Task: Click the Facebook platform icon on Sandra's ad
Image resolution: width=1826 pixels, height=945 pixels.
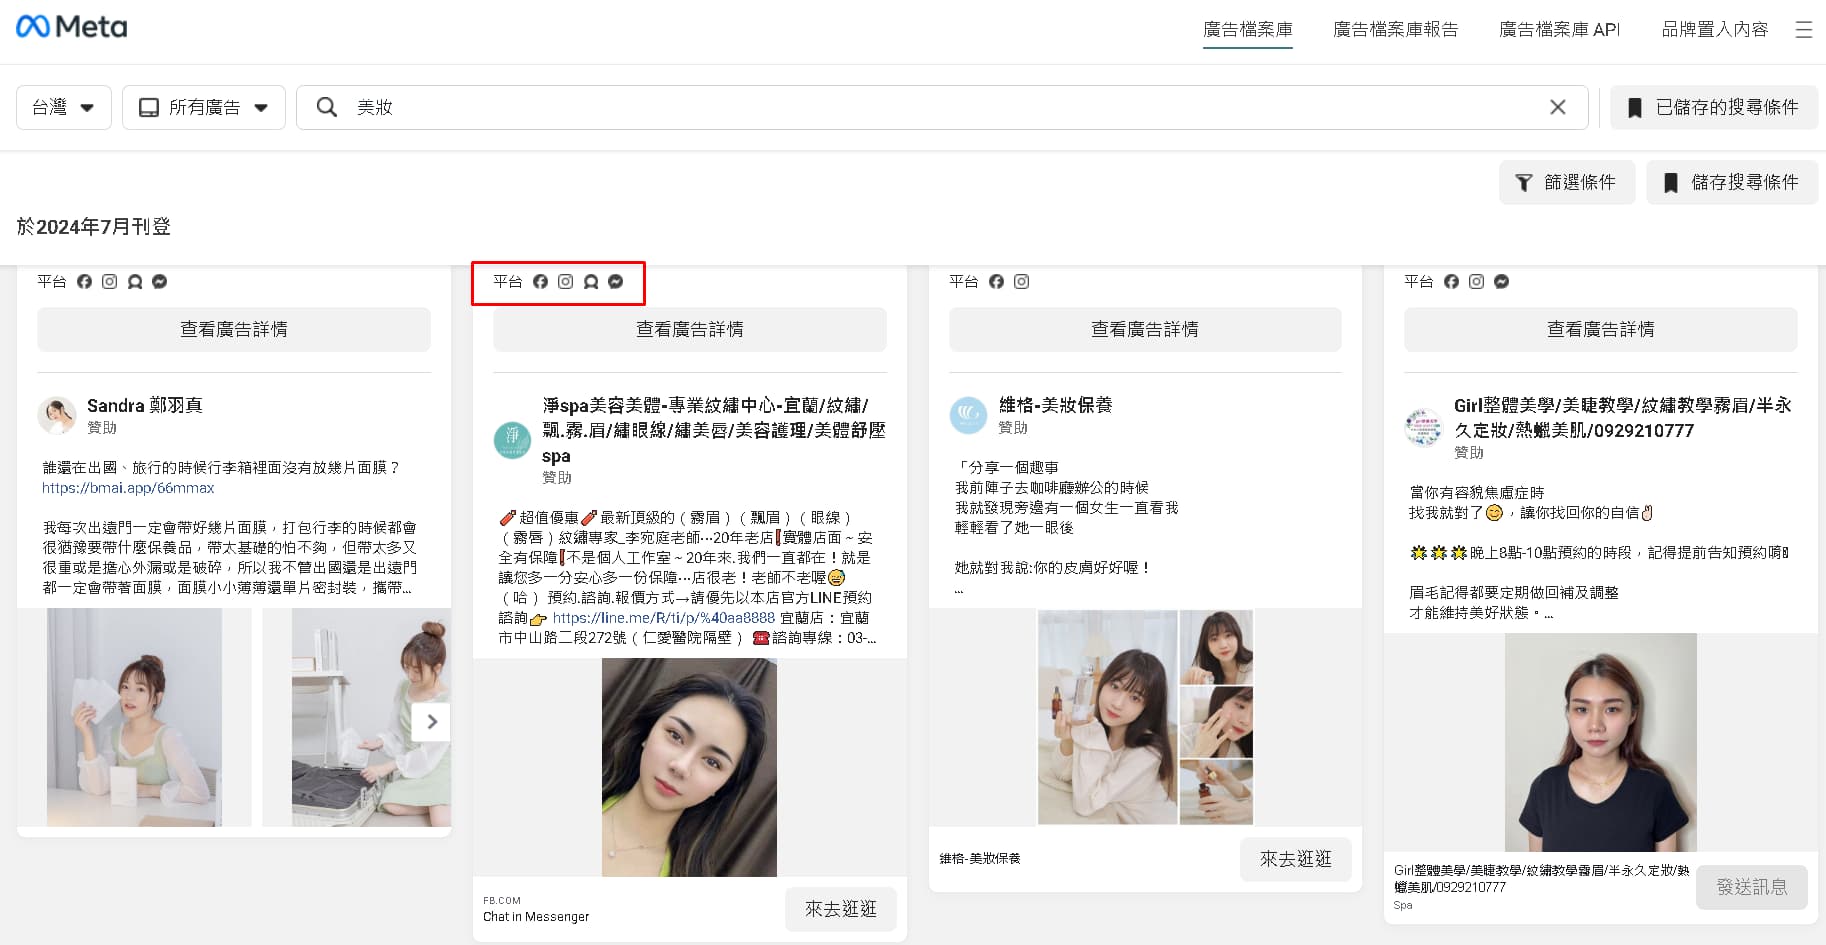Action: point(85,282)
